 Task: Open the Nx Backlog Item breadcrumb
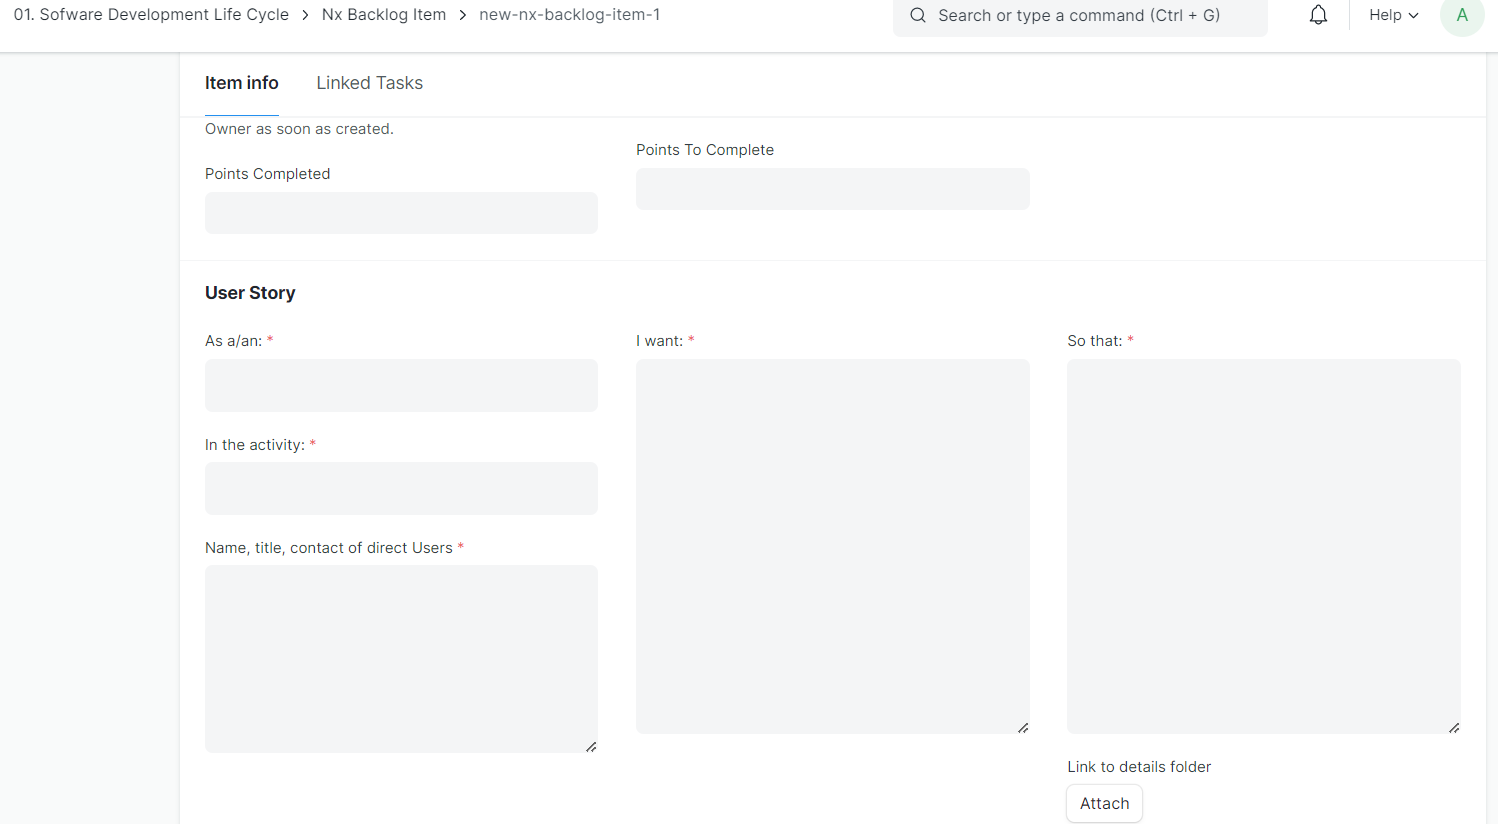(x=383, y=15)
